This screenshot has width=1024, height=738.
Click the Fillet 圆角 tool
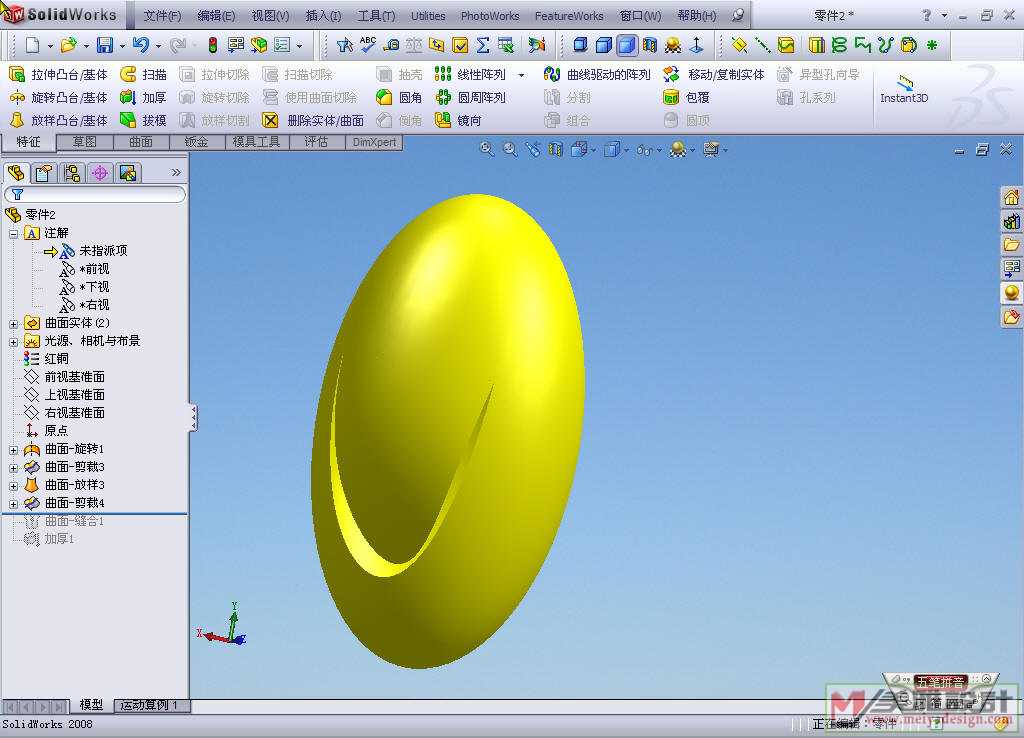coord(399,97)
